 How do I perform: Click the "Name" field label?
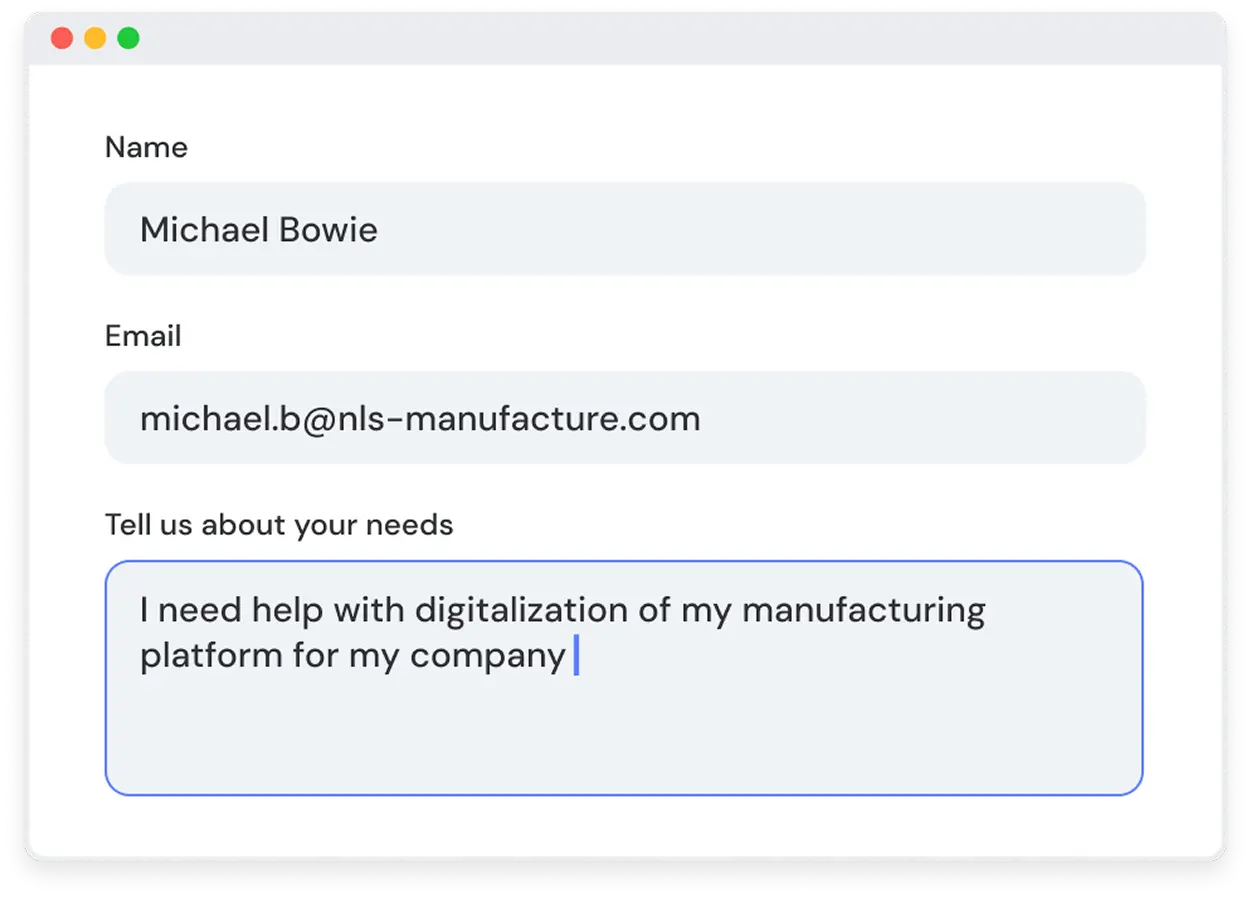[146, 148]
